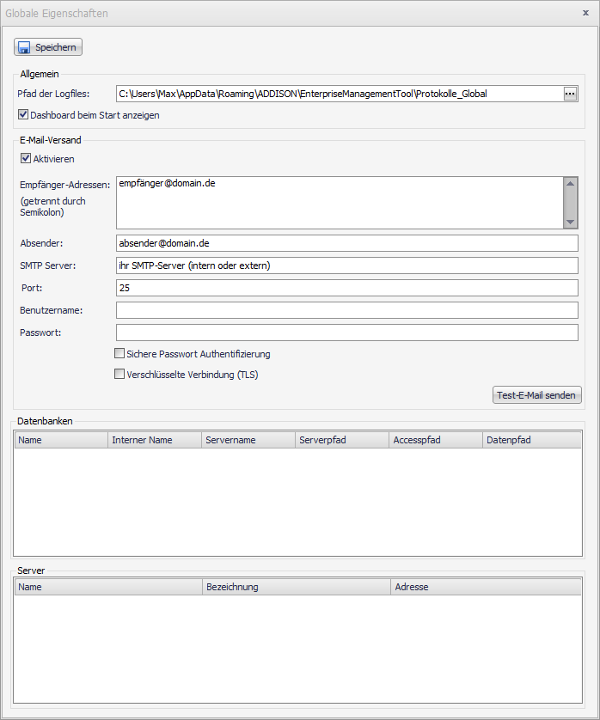
Task: Click the Serverpfad column header
Action: tap(342, 440)
